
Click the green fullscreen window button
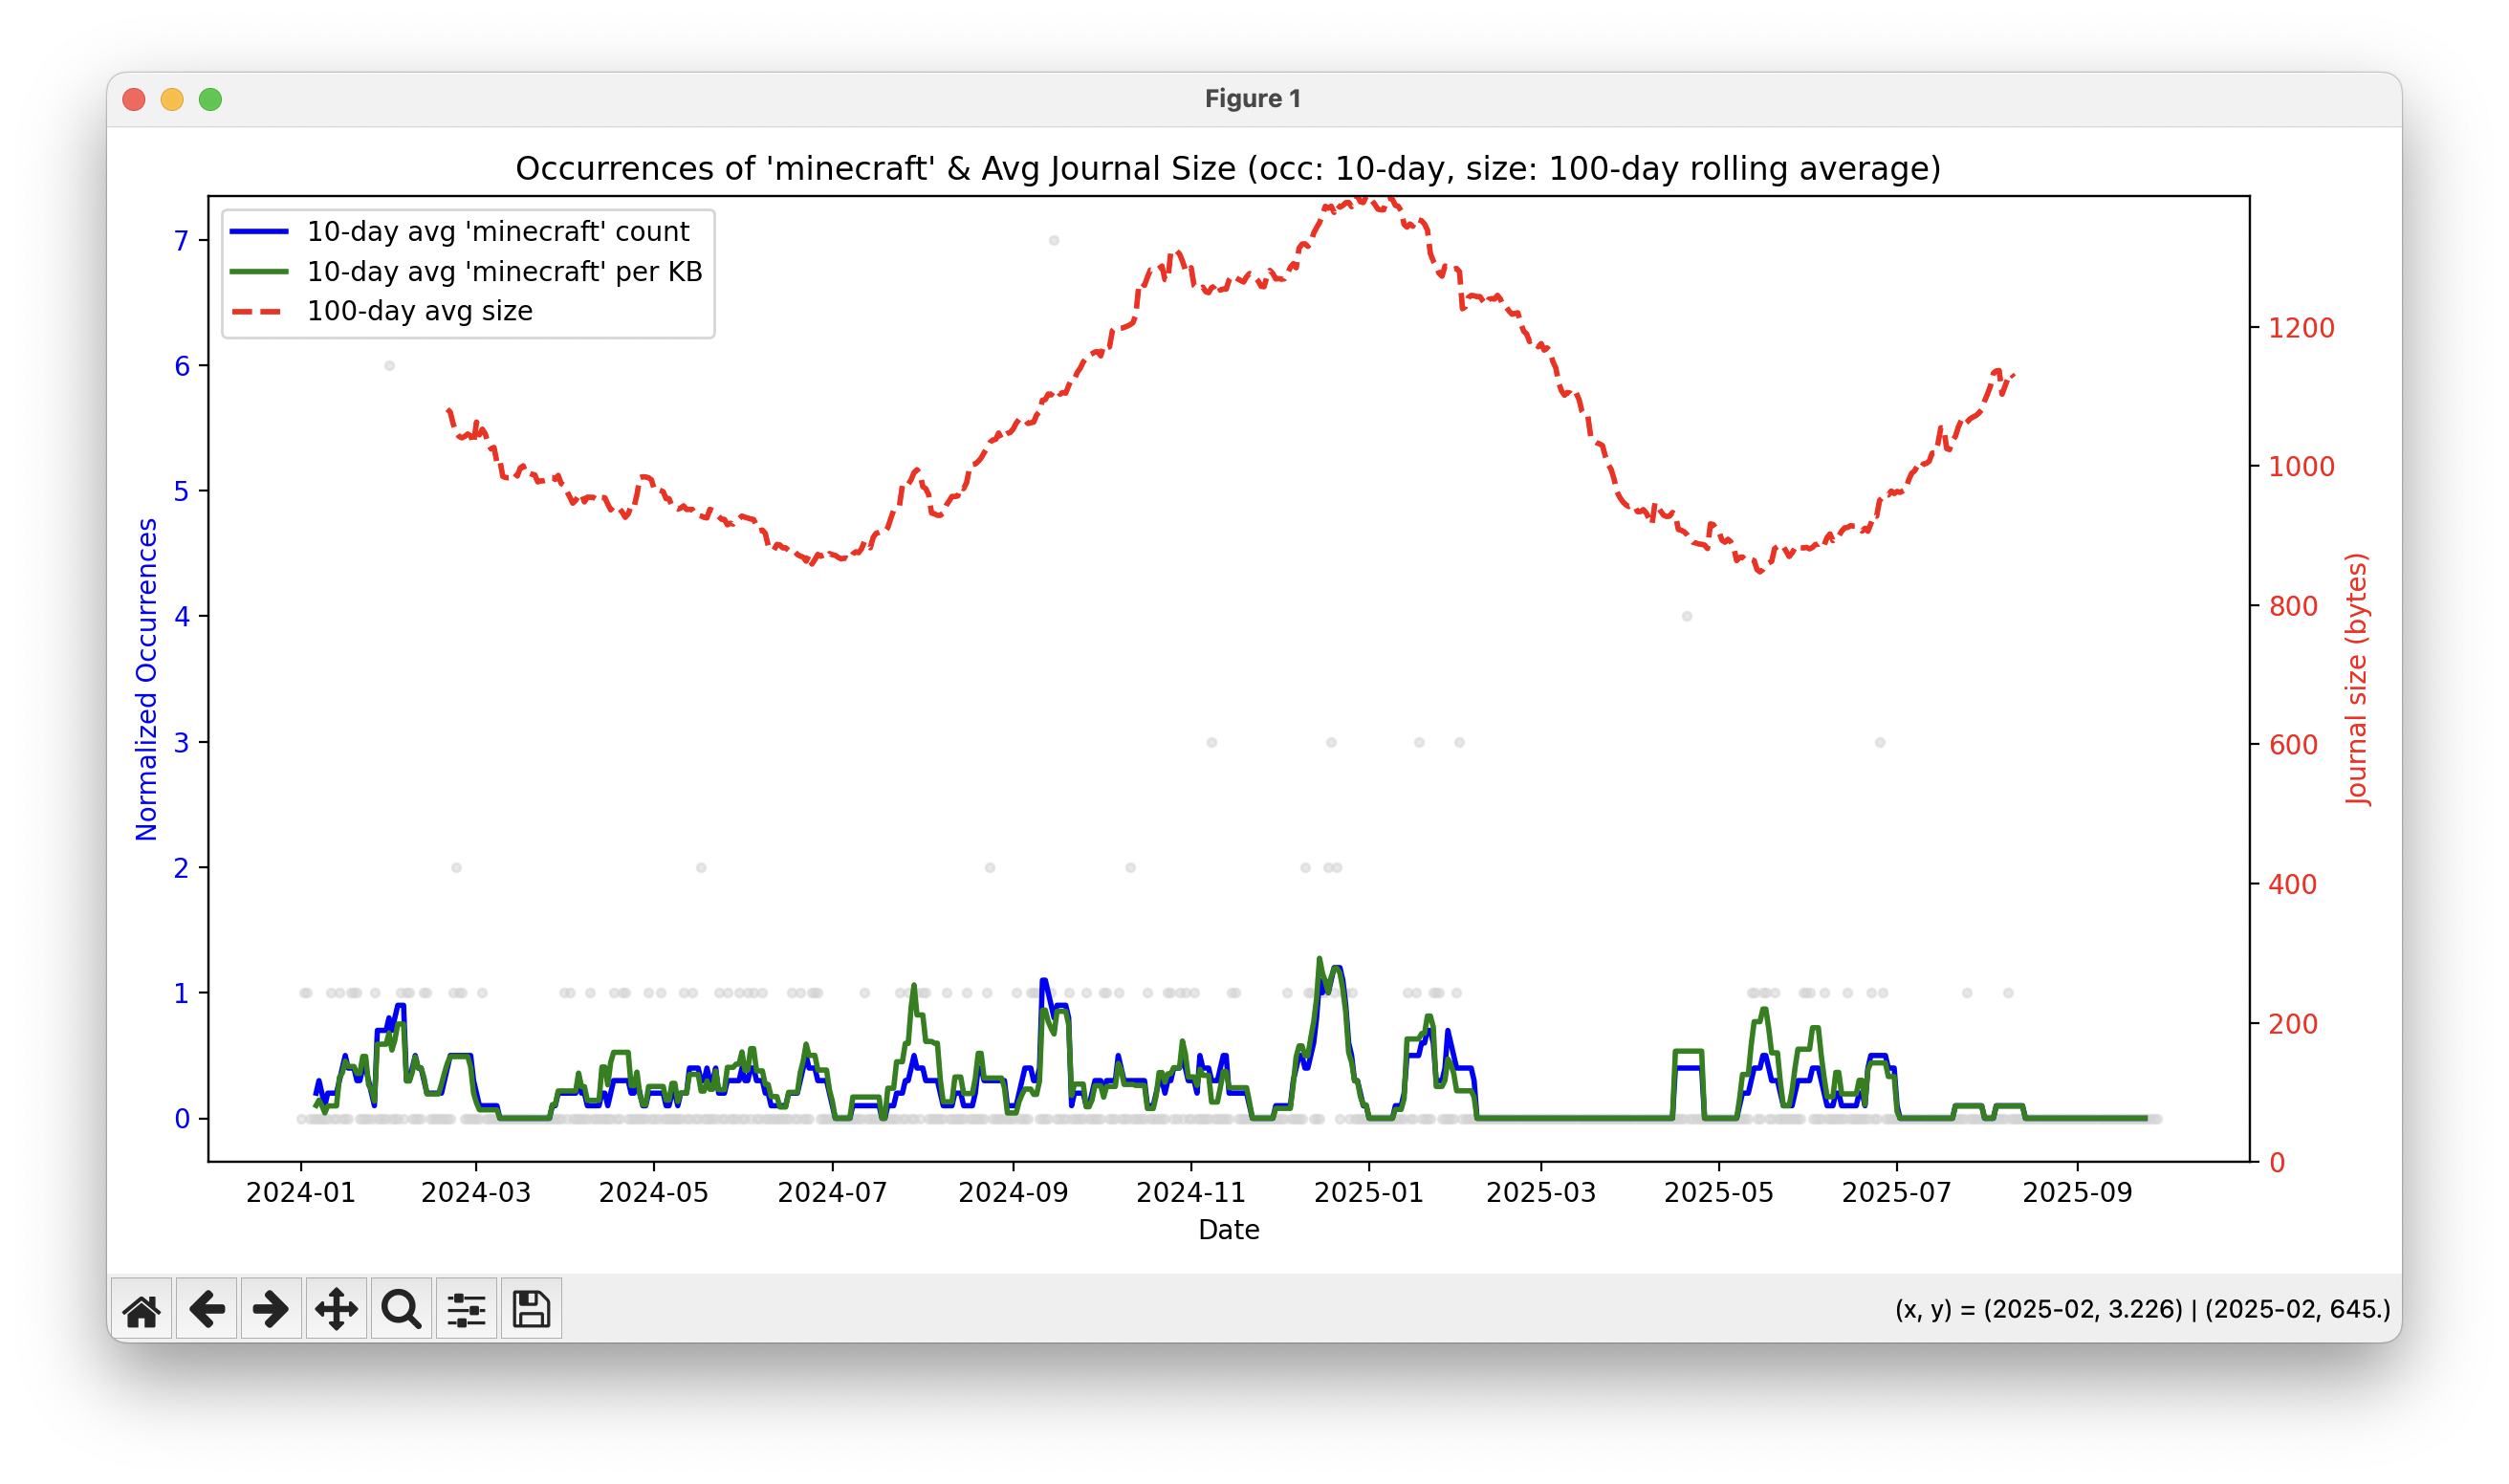pos(210,100)
